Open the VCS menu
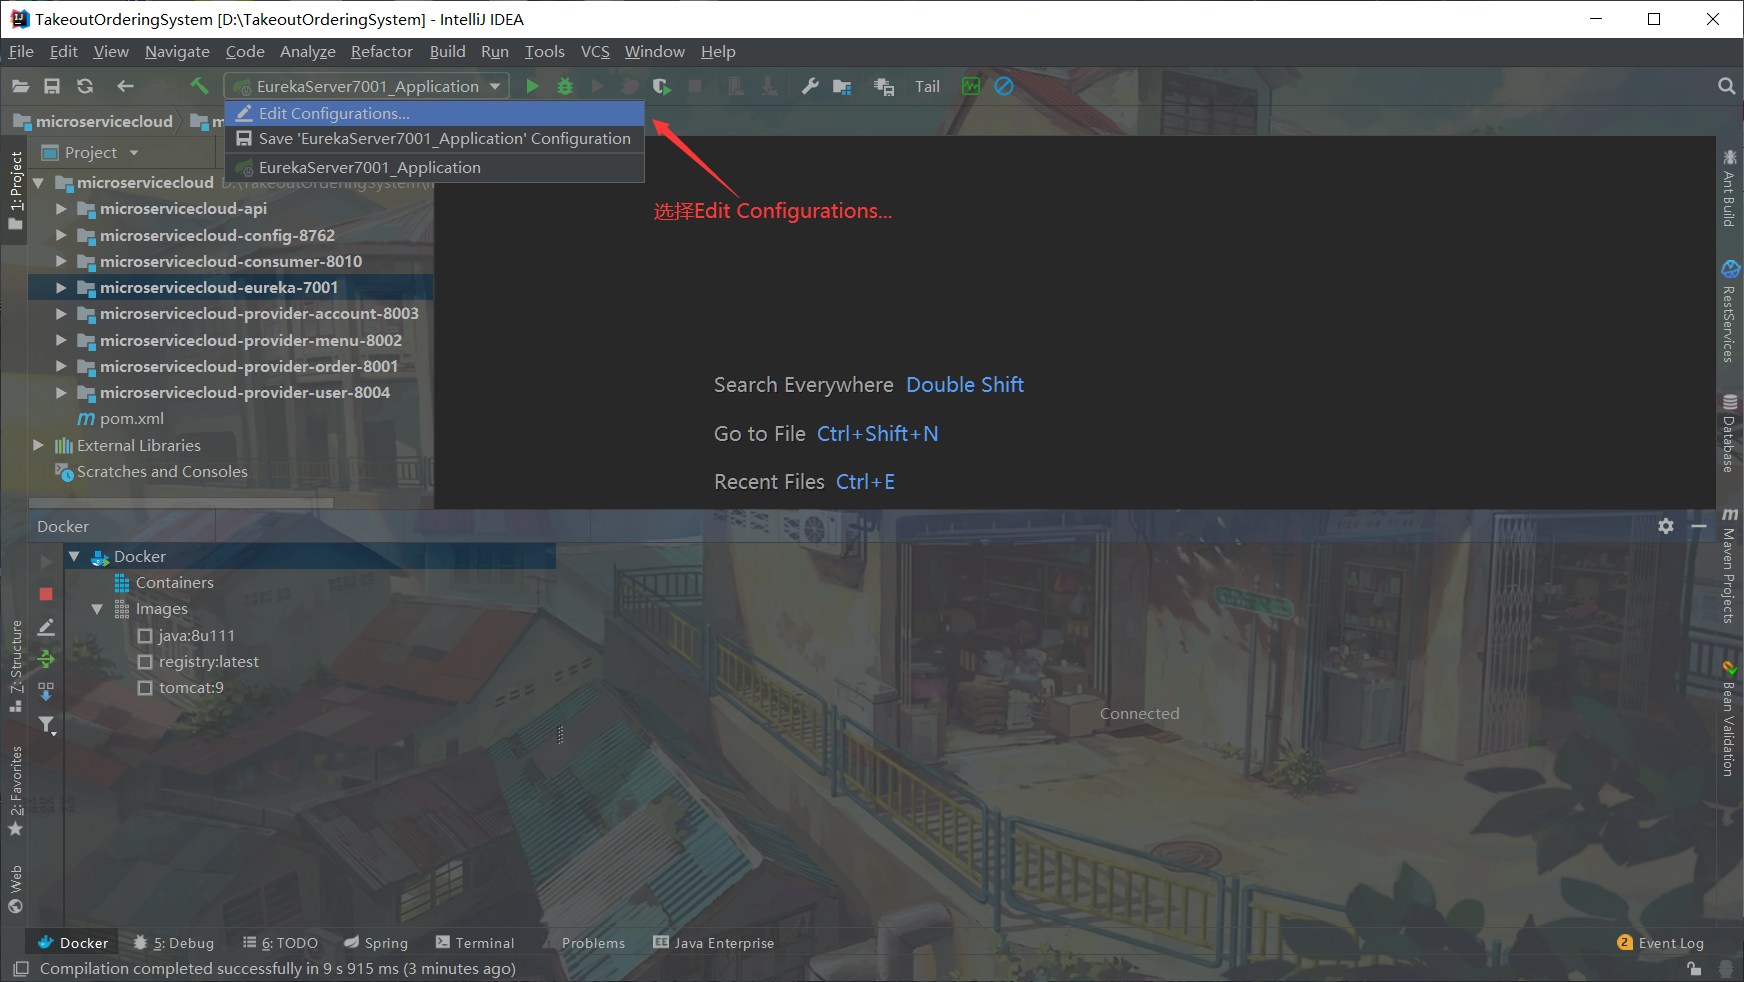Image resolution: width=1744 pixels, height=982 pixels. (594, 51)
